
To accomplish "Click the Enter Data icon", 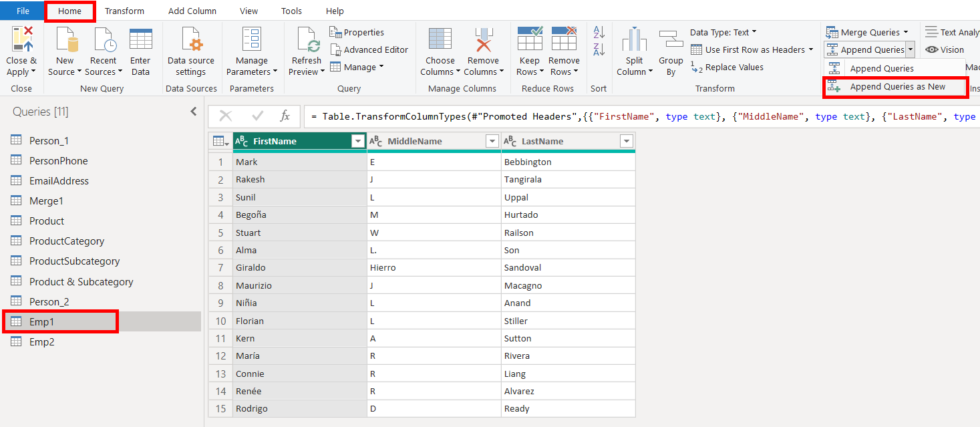I will (x=141, y=39).
